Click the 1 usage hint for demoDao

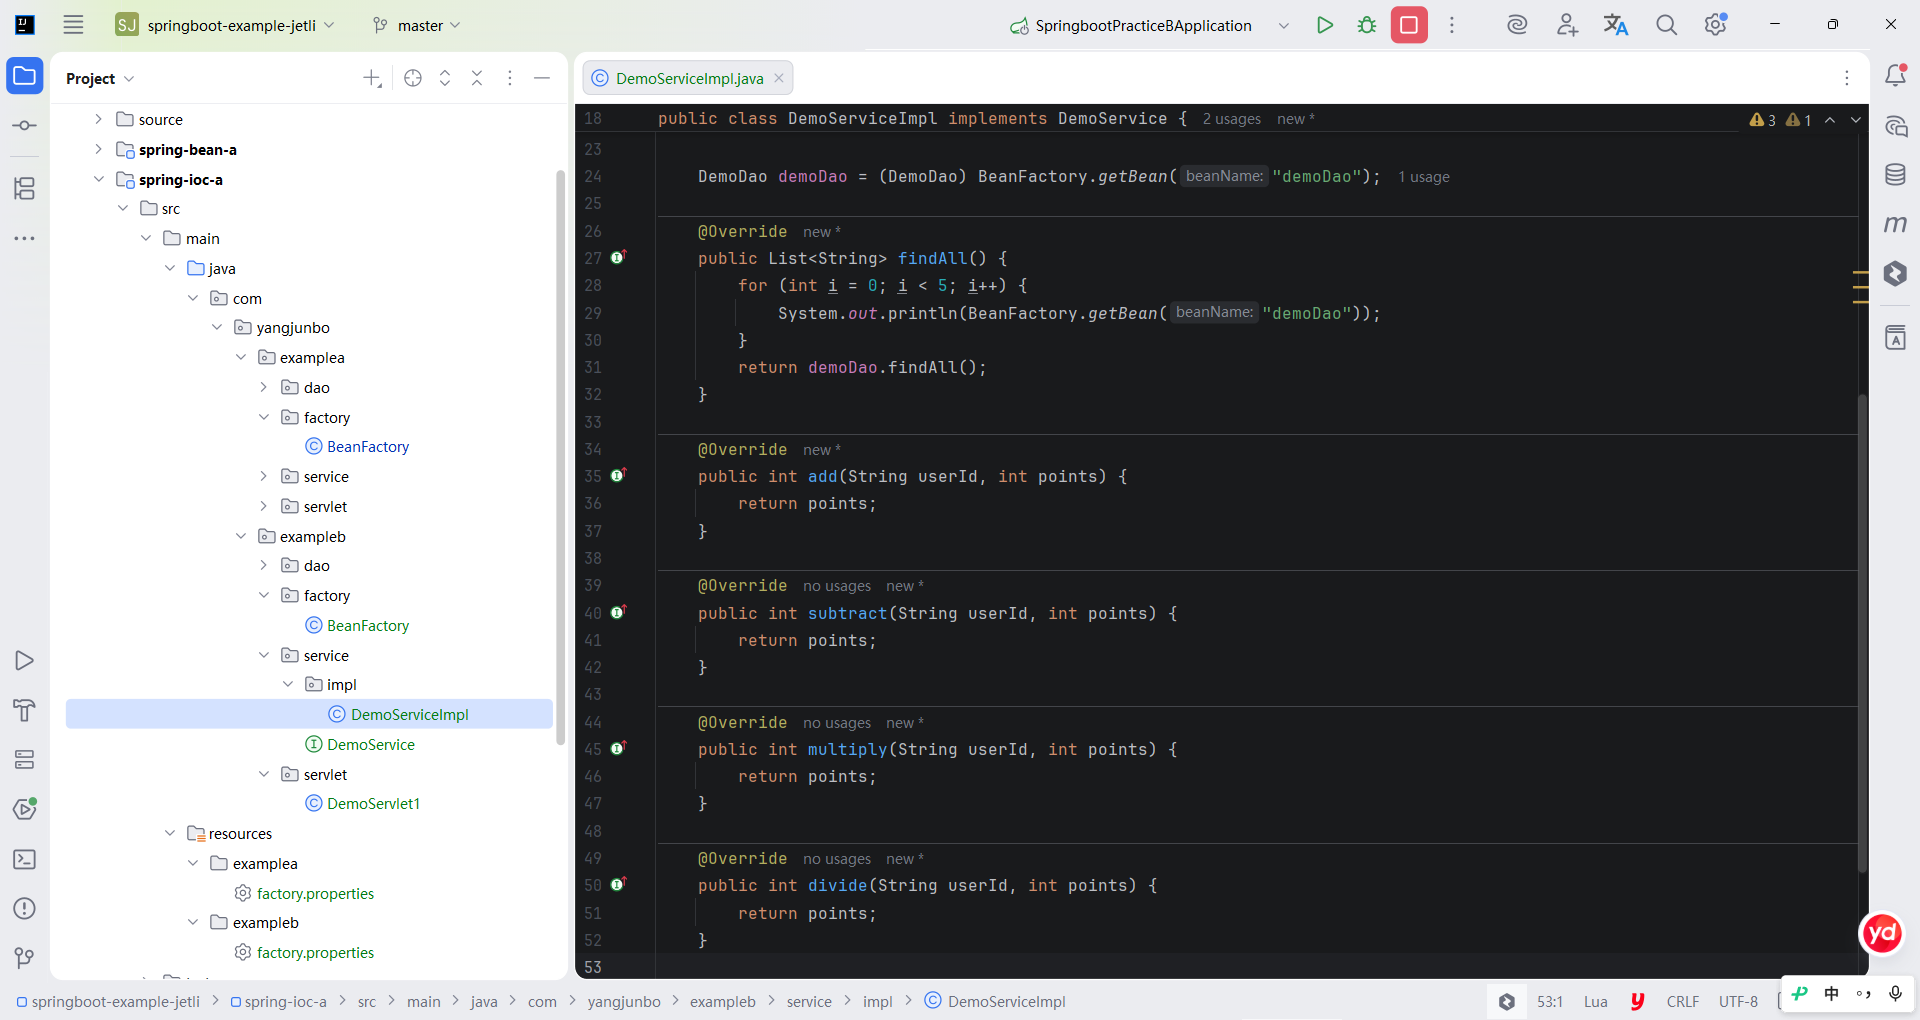(x=1424, y=177)
